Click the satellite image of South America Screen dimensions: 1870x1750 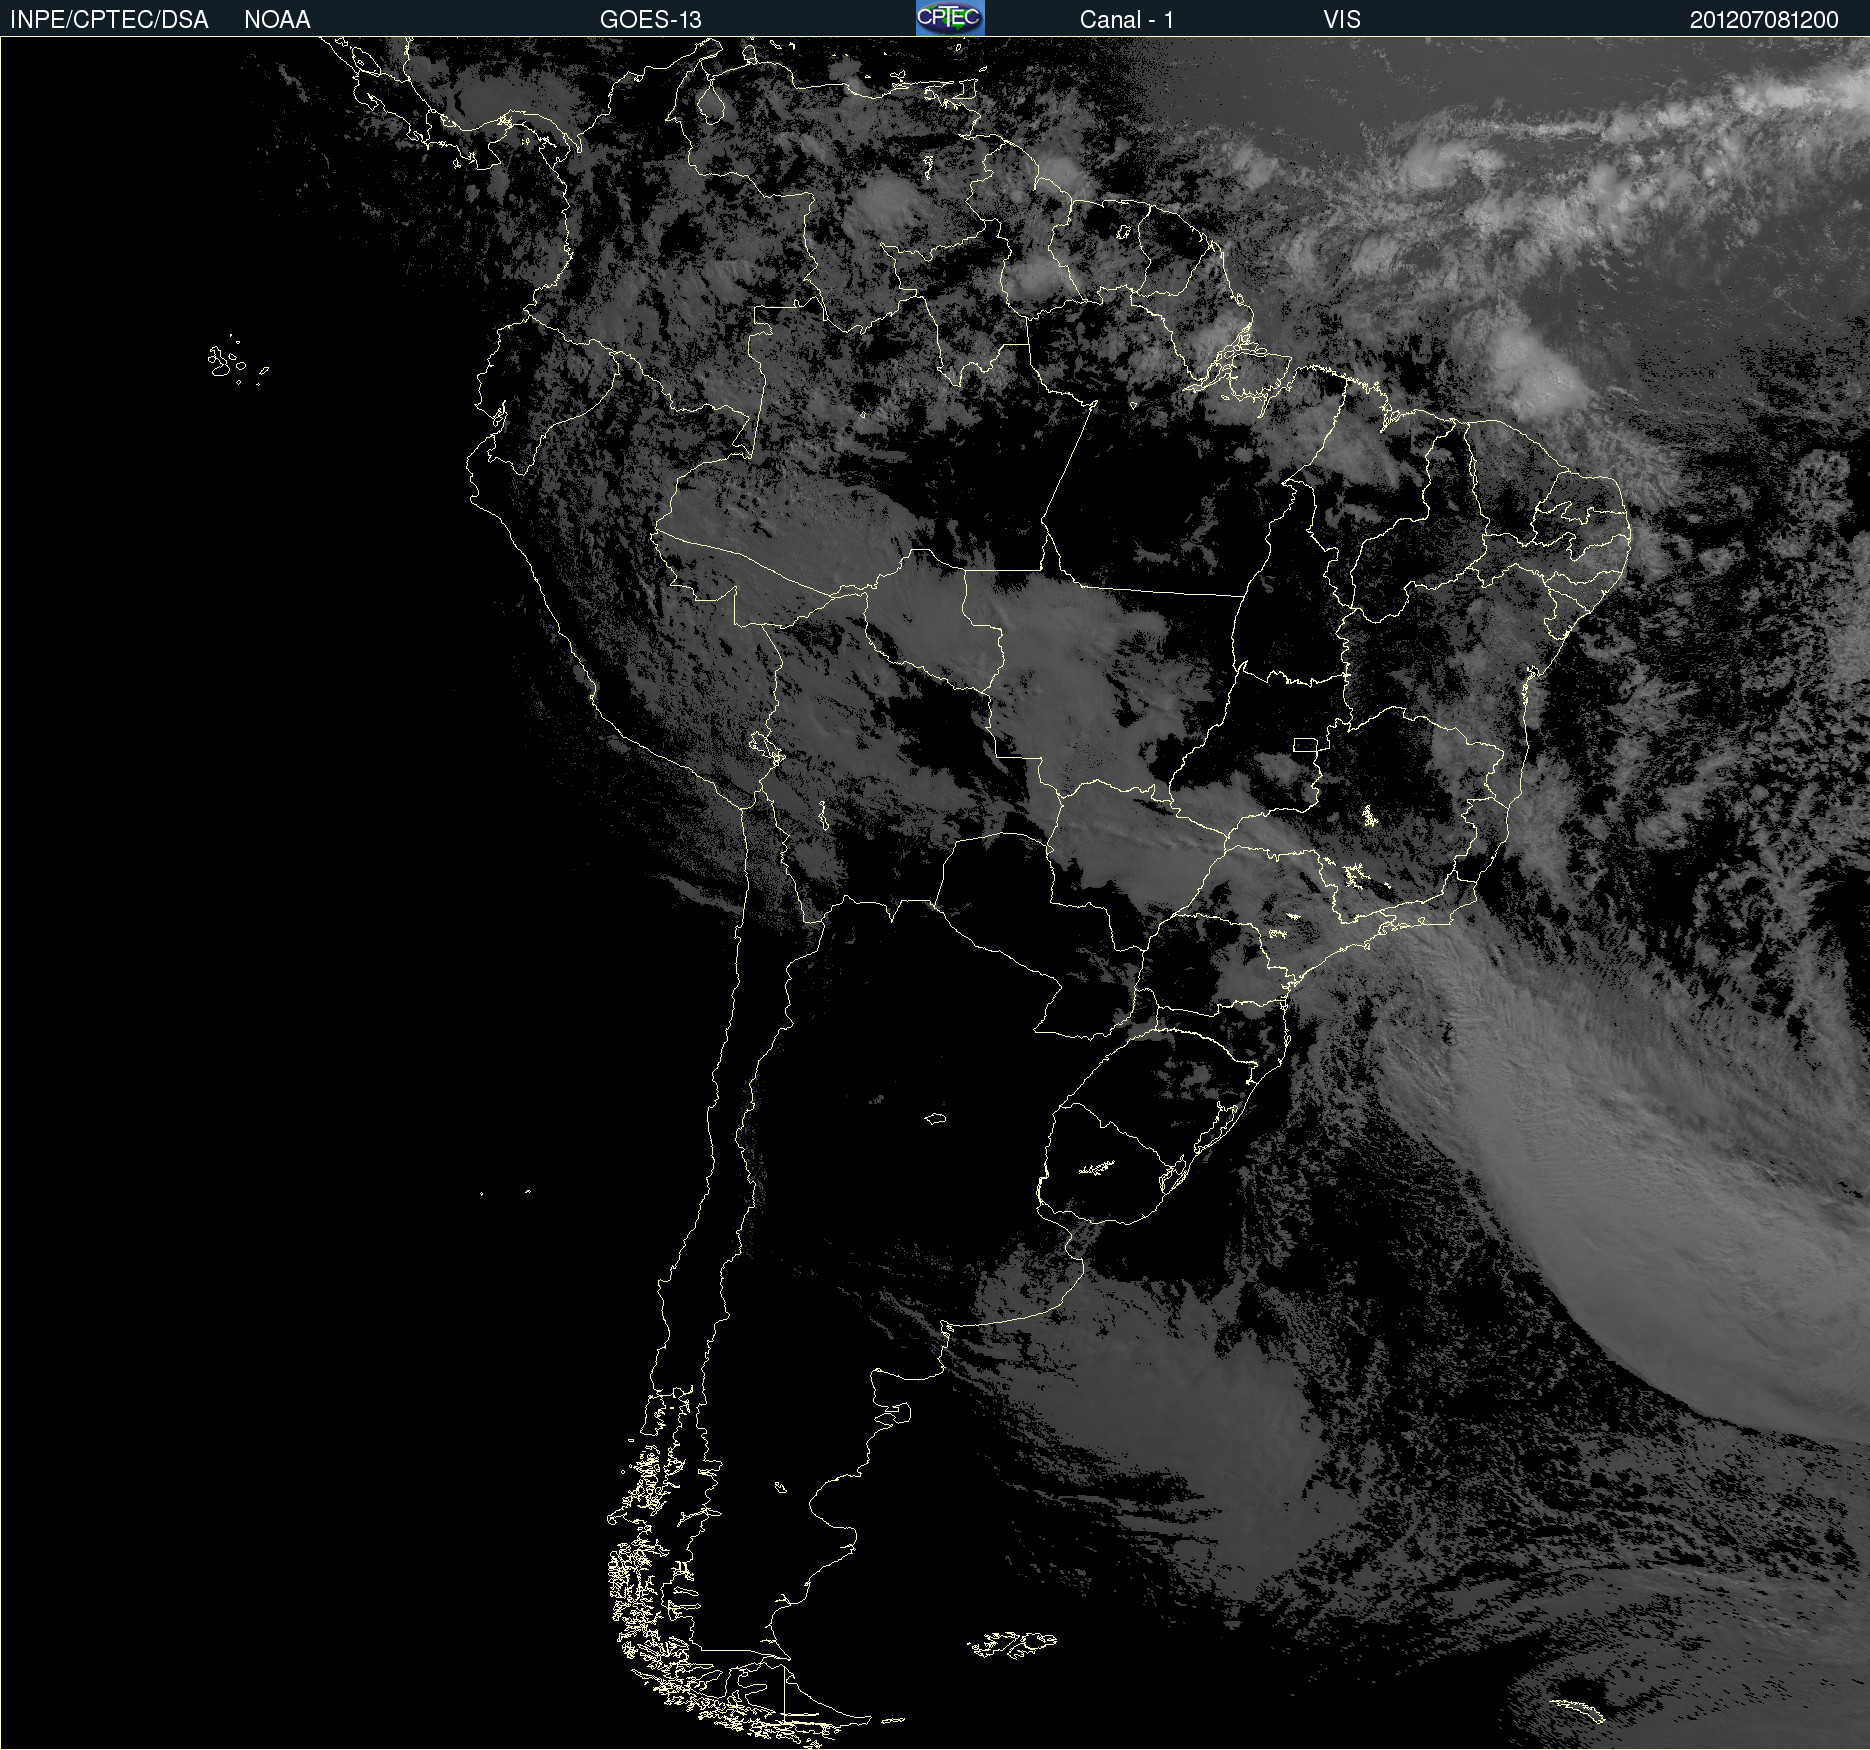pyautogui.click(x=935, y=893)
